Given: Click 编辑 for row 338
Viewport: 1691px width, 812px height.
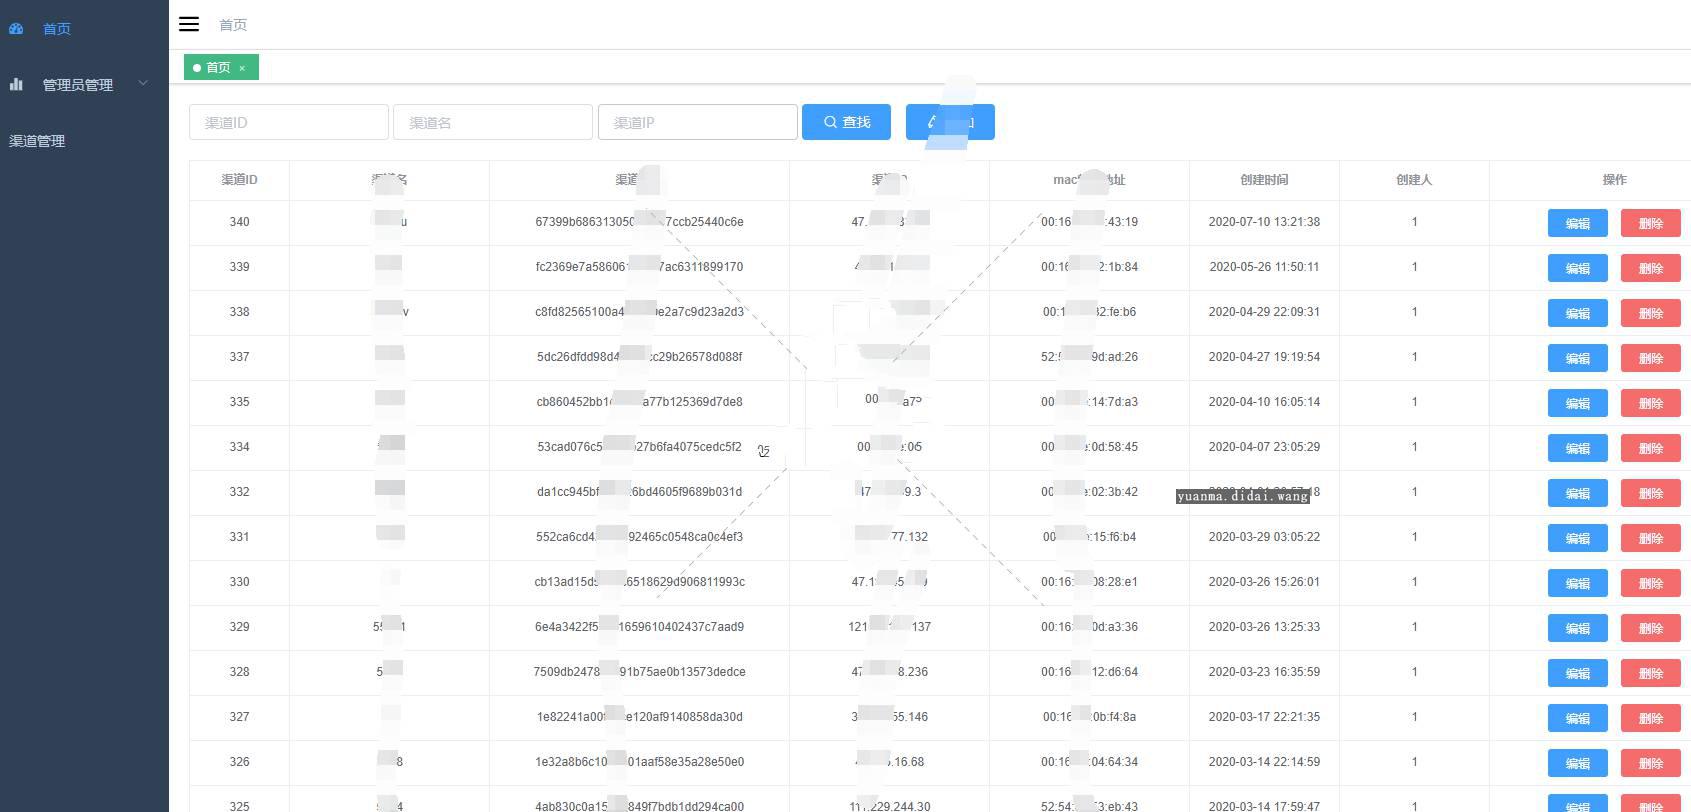Looking at the screenshot, I should point(1578,313).
